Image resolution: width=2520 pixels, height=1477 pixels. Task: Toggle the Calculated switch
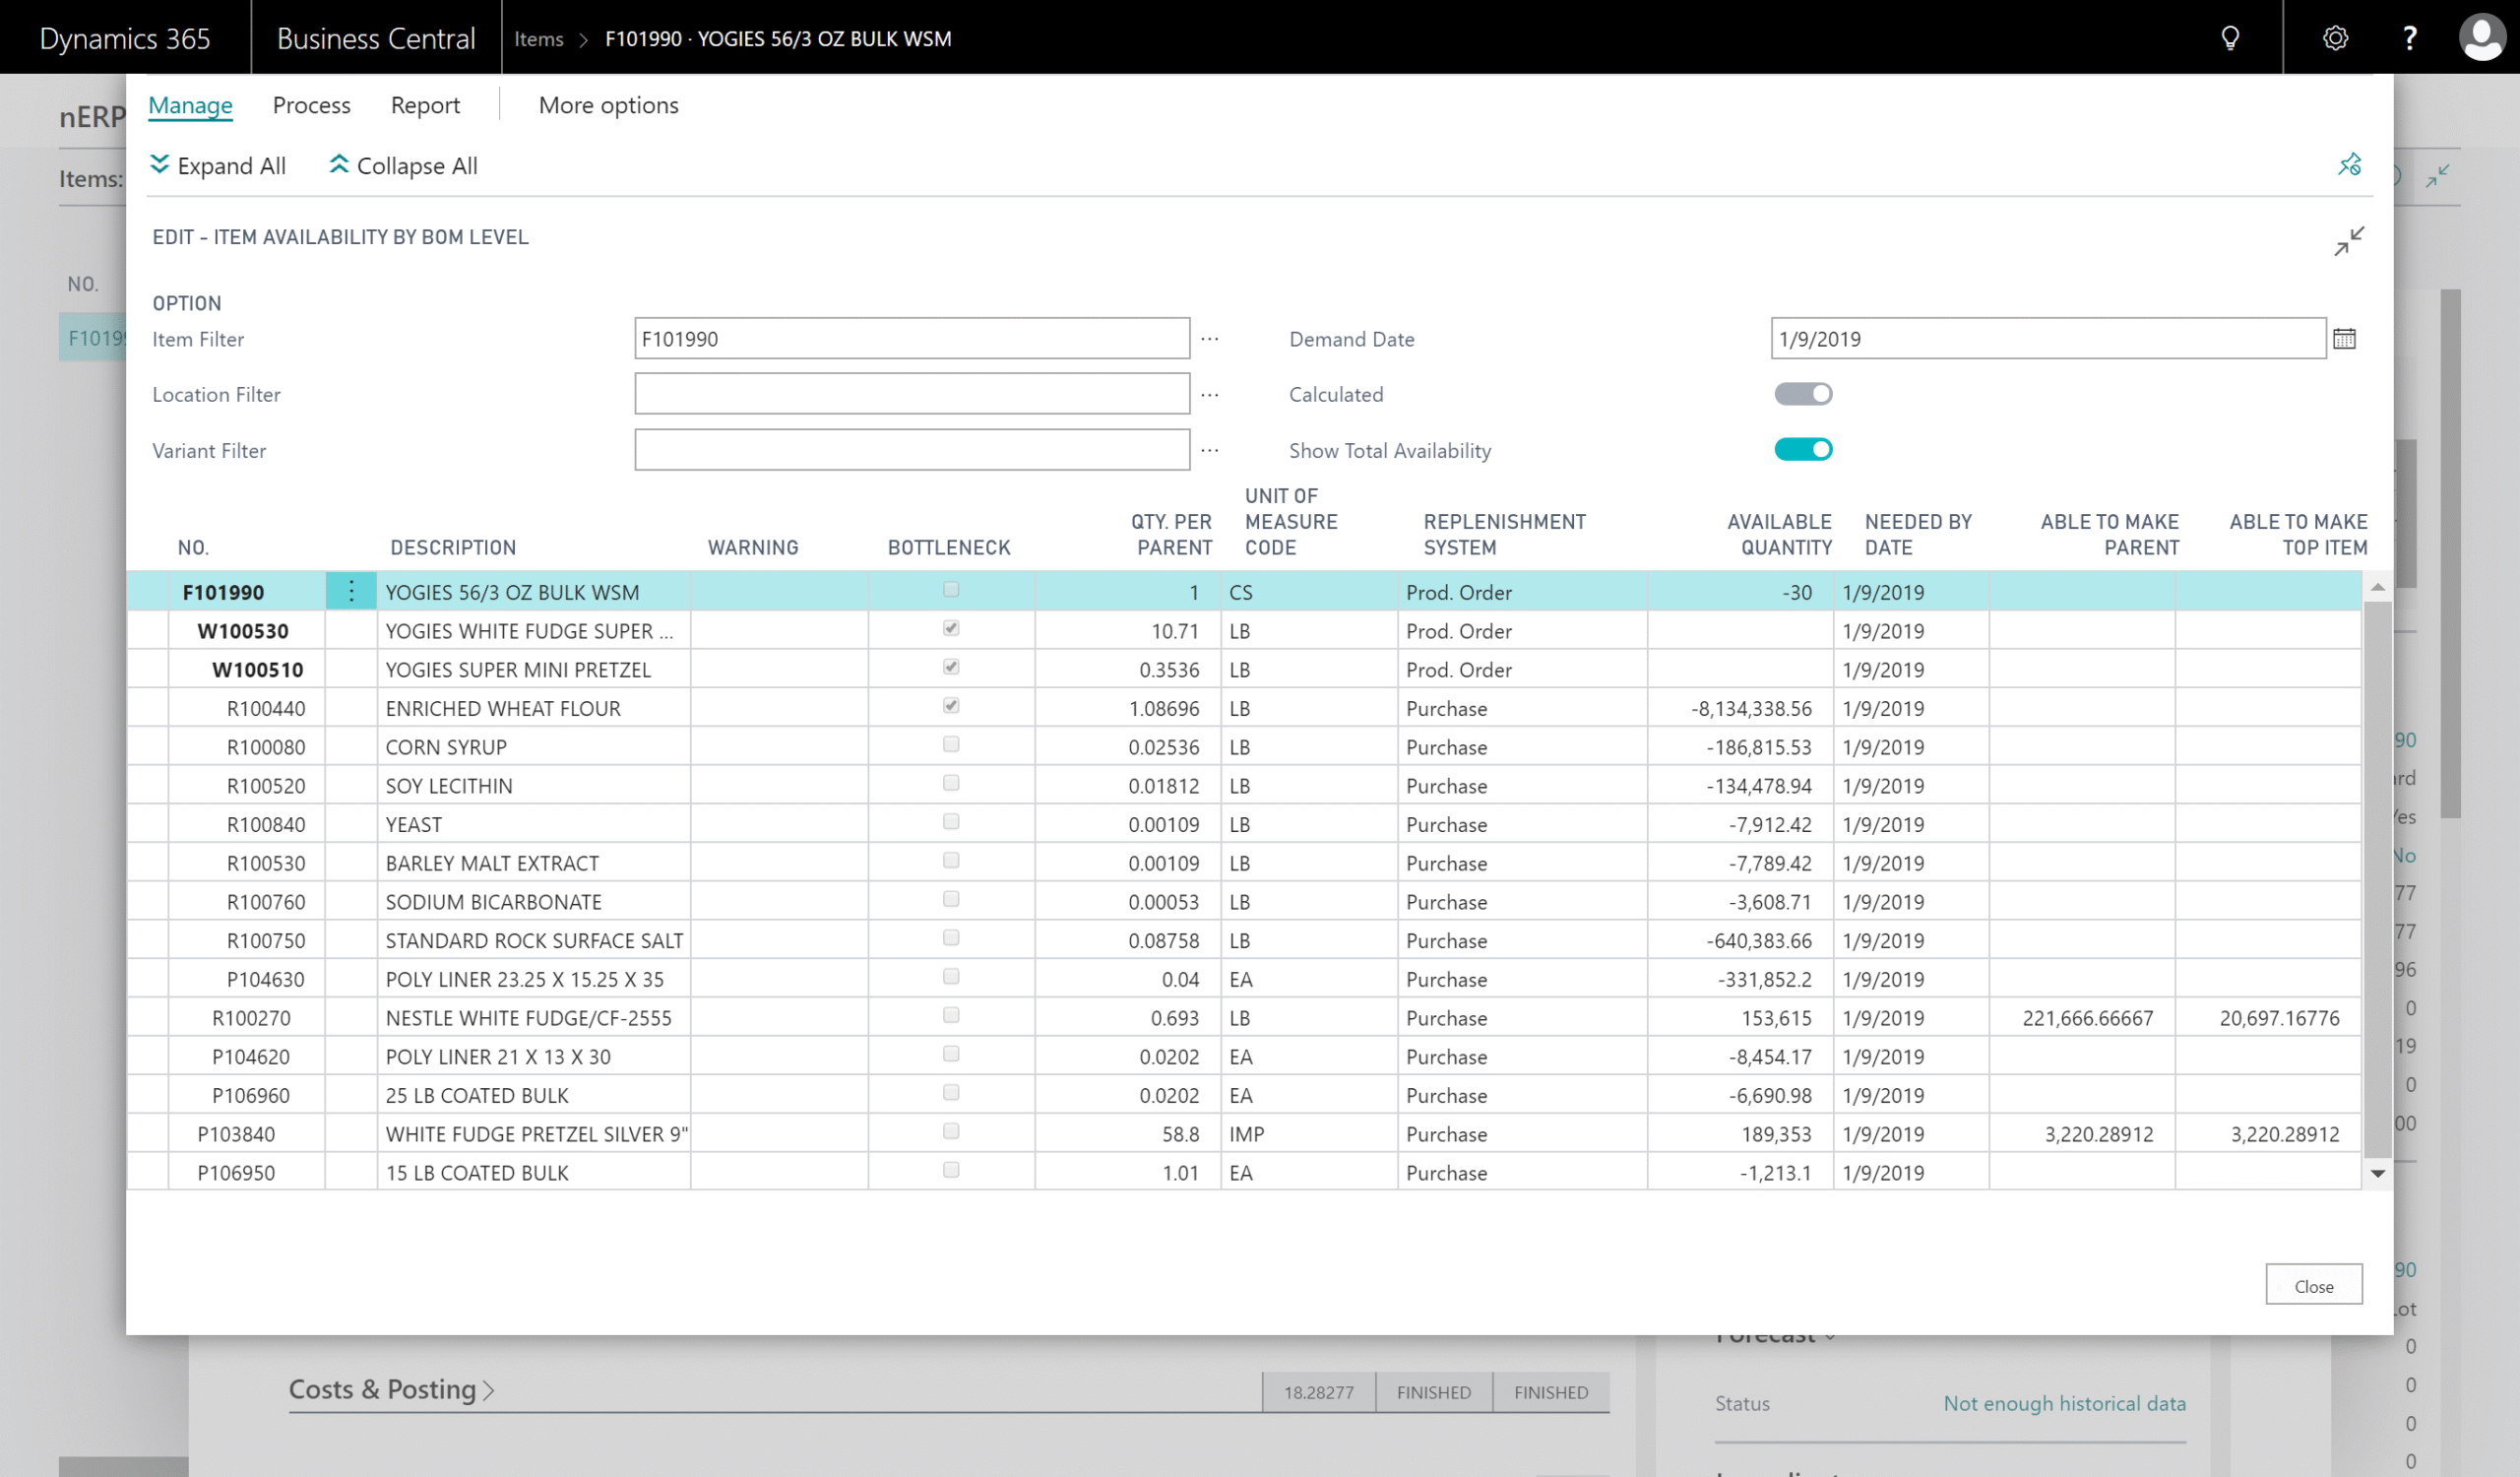coord(1802,394)
